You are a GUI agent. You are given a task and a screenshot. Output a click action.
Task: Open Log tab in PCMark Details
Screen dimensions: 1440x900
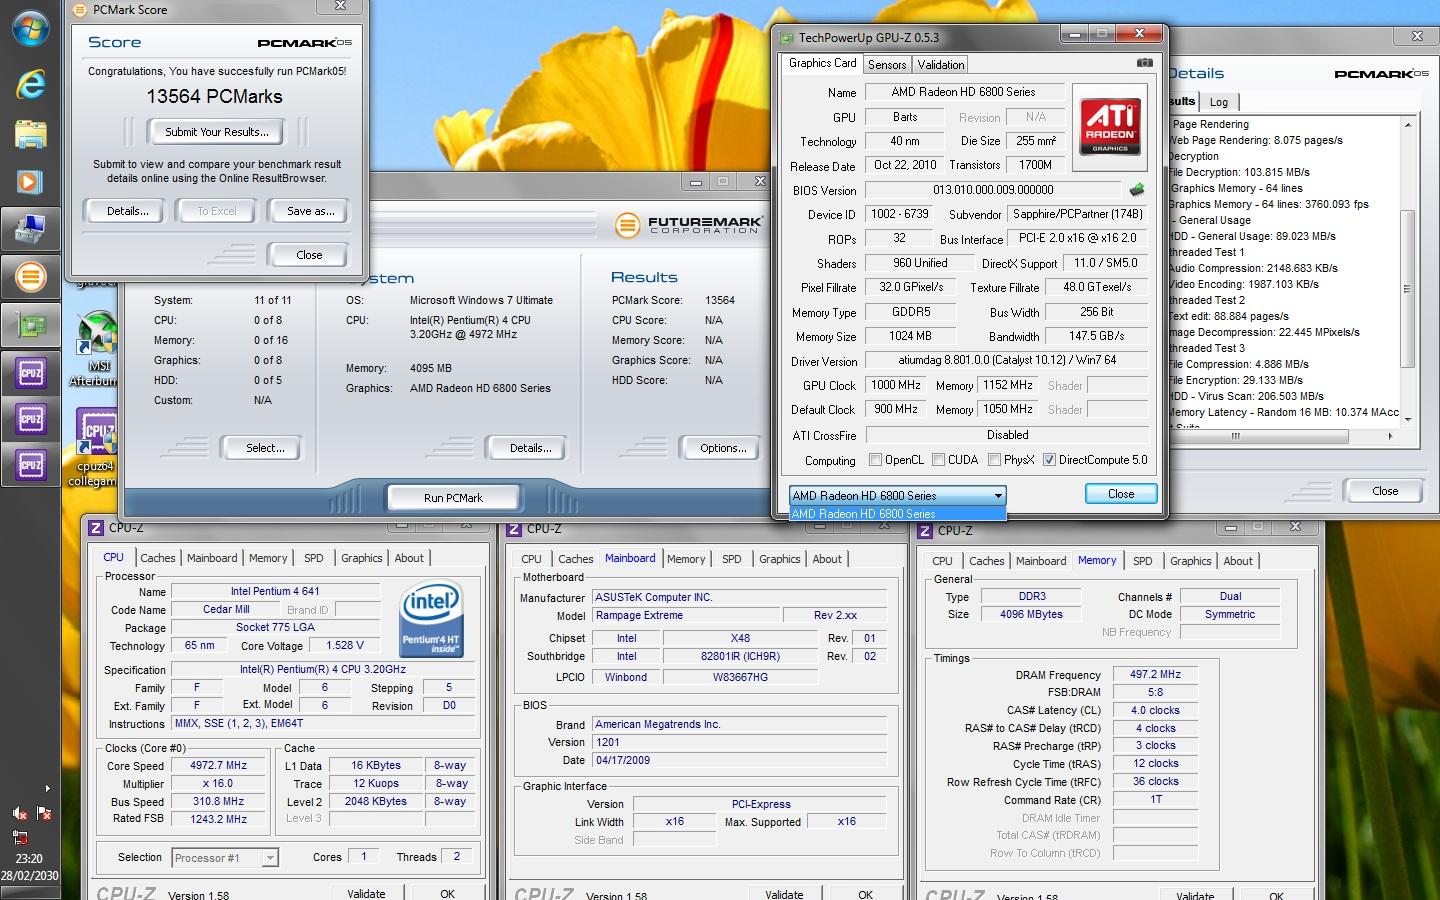click(1218, 102)
